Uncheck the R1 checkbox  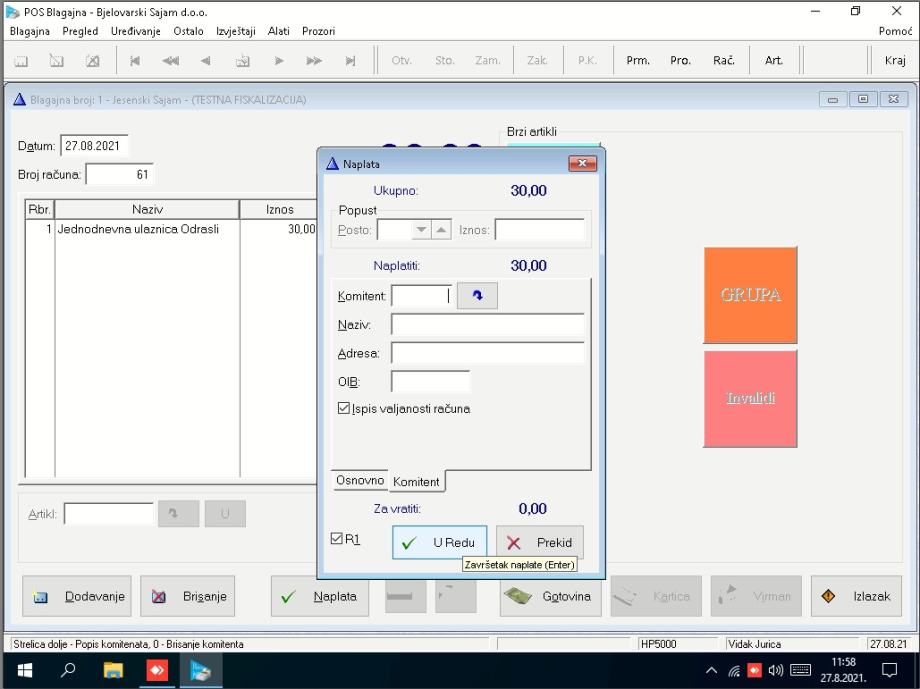(337, 538)
